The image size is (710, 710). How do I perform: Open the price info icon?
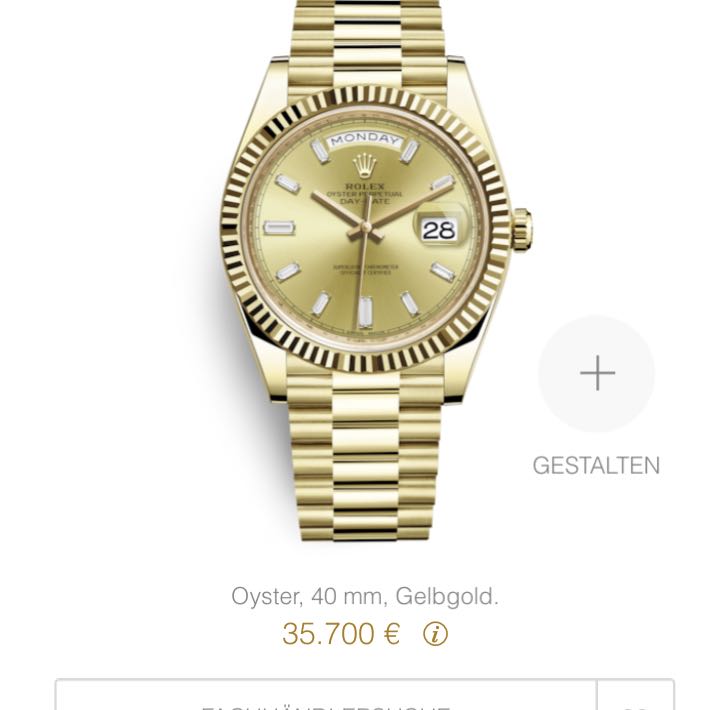[436, 634]
